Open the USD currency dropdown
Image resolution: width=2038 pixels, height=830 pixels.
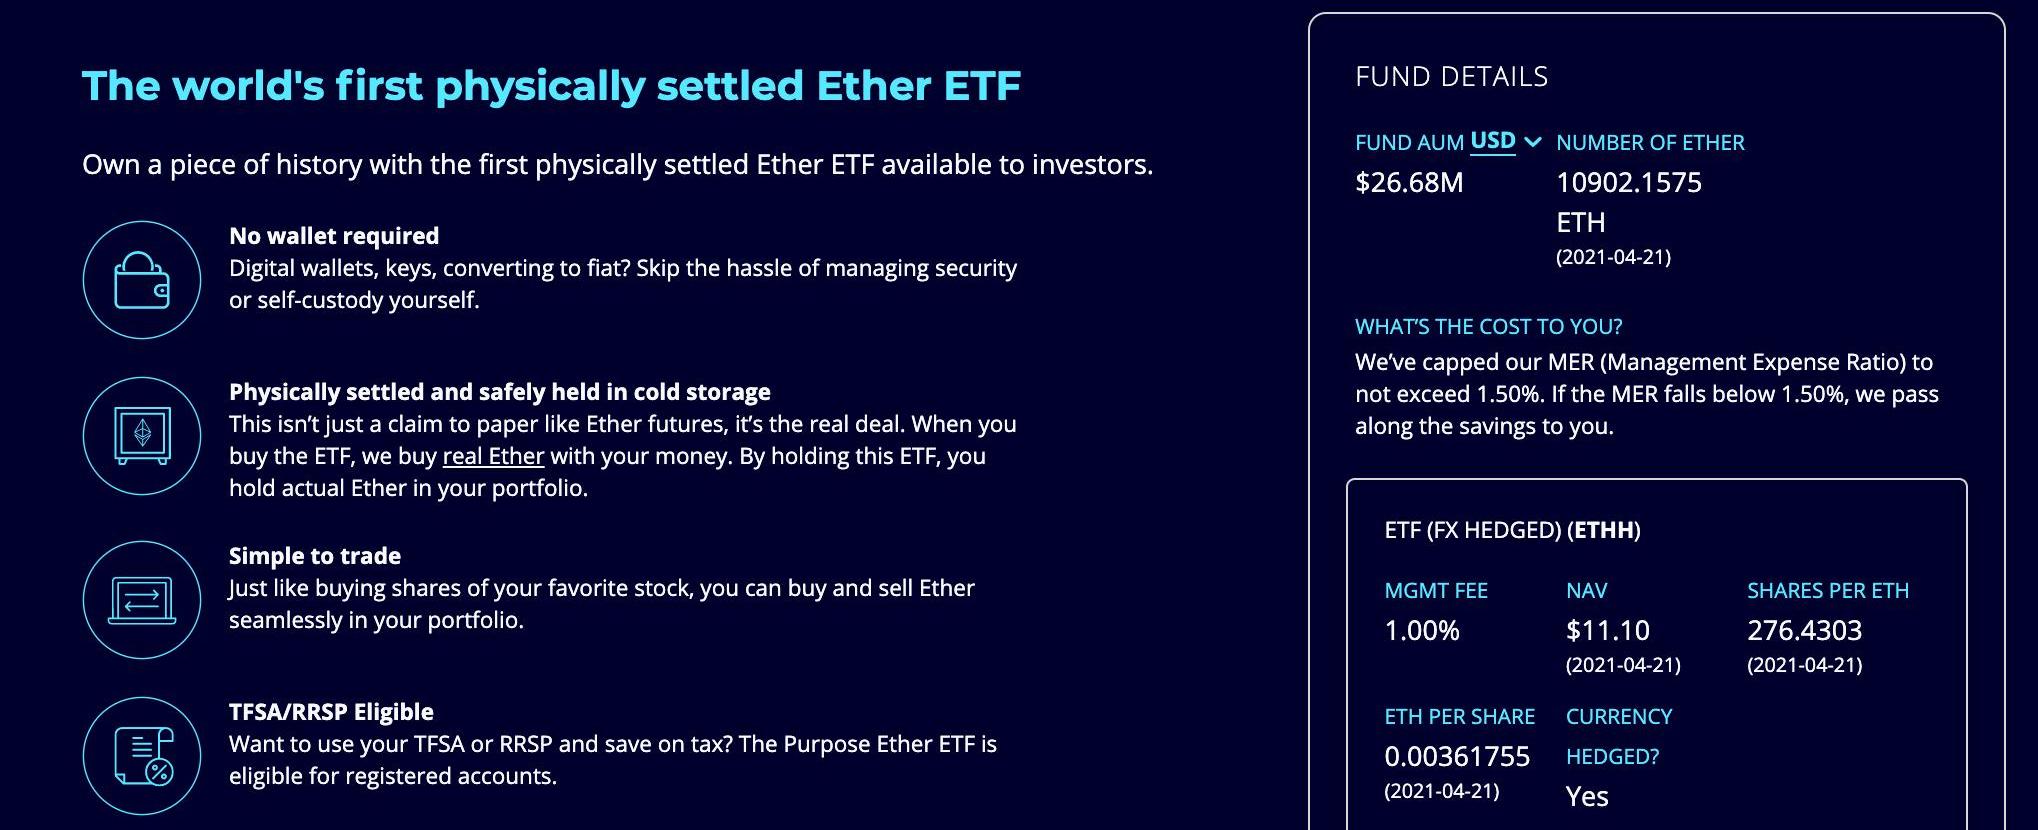pyautogui.click(x=1493, y=141)
